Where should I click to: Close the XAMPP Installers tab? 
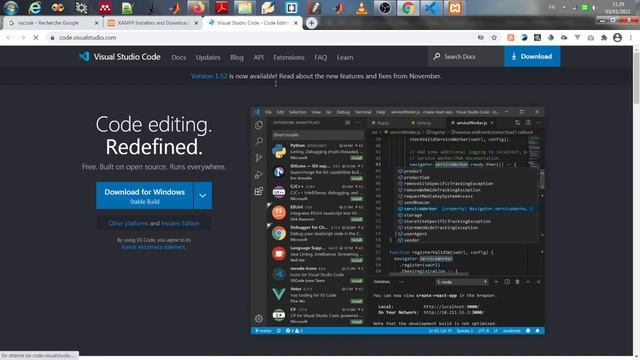(x=196, y=23)
